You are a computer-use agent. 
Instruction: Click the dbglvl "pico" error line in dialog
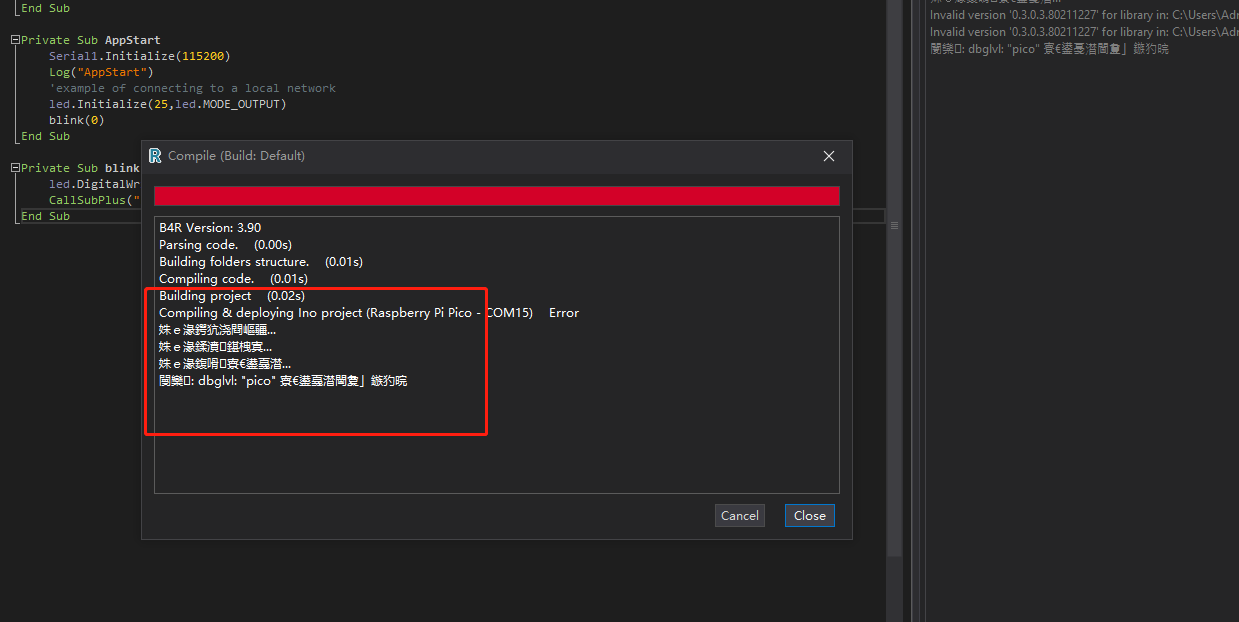point(283,381)
